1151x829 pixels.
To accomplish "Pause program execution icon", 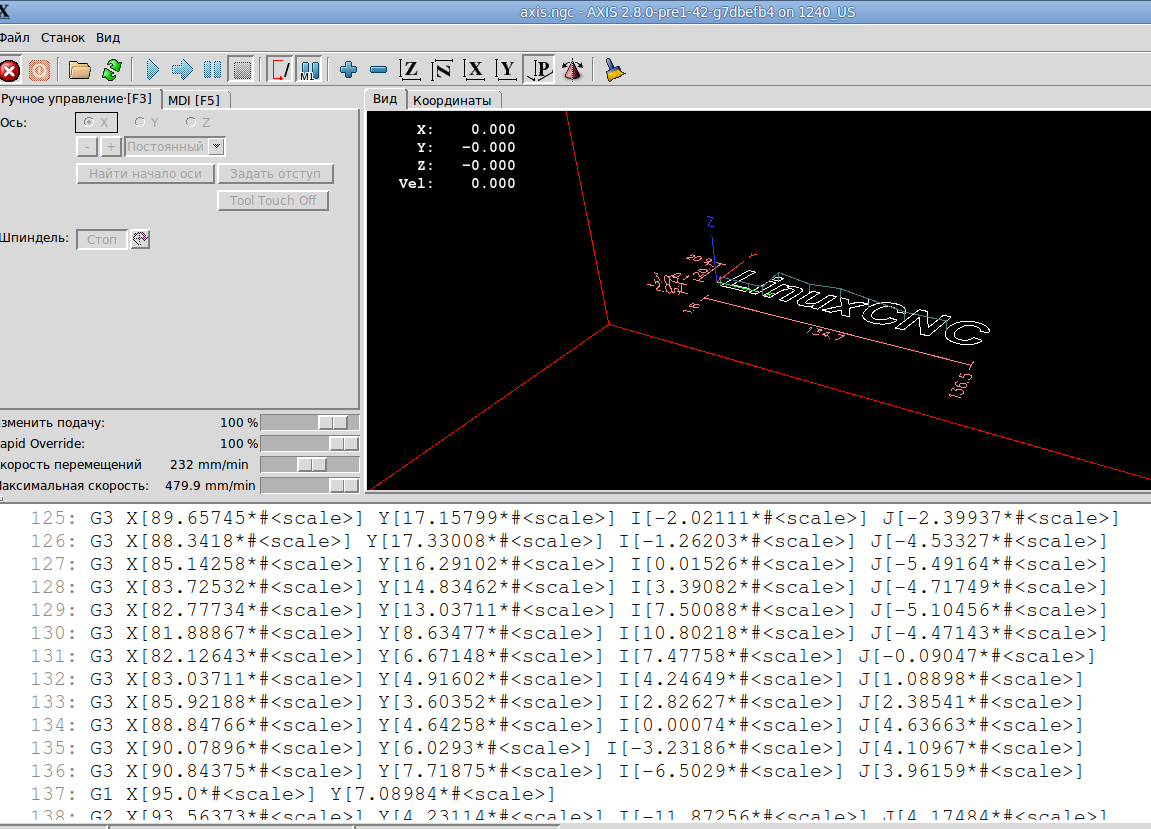I will pos(212,70).
